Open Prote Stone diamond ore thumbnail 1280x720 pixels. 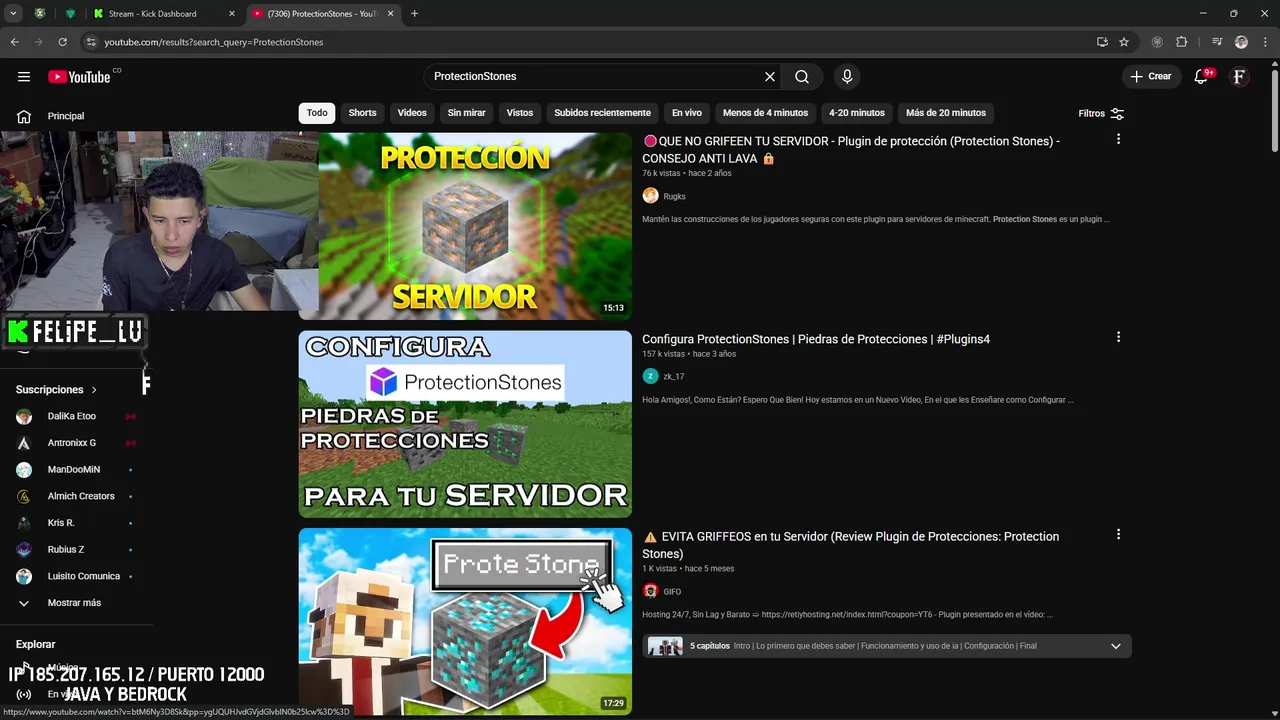[465, 620]
